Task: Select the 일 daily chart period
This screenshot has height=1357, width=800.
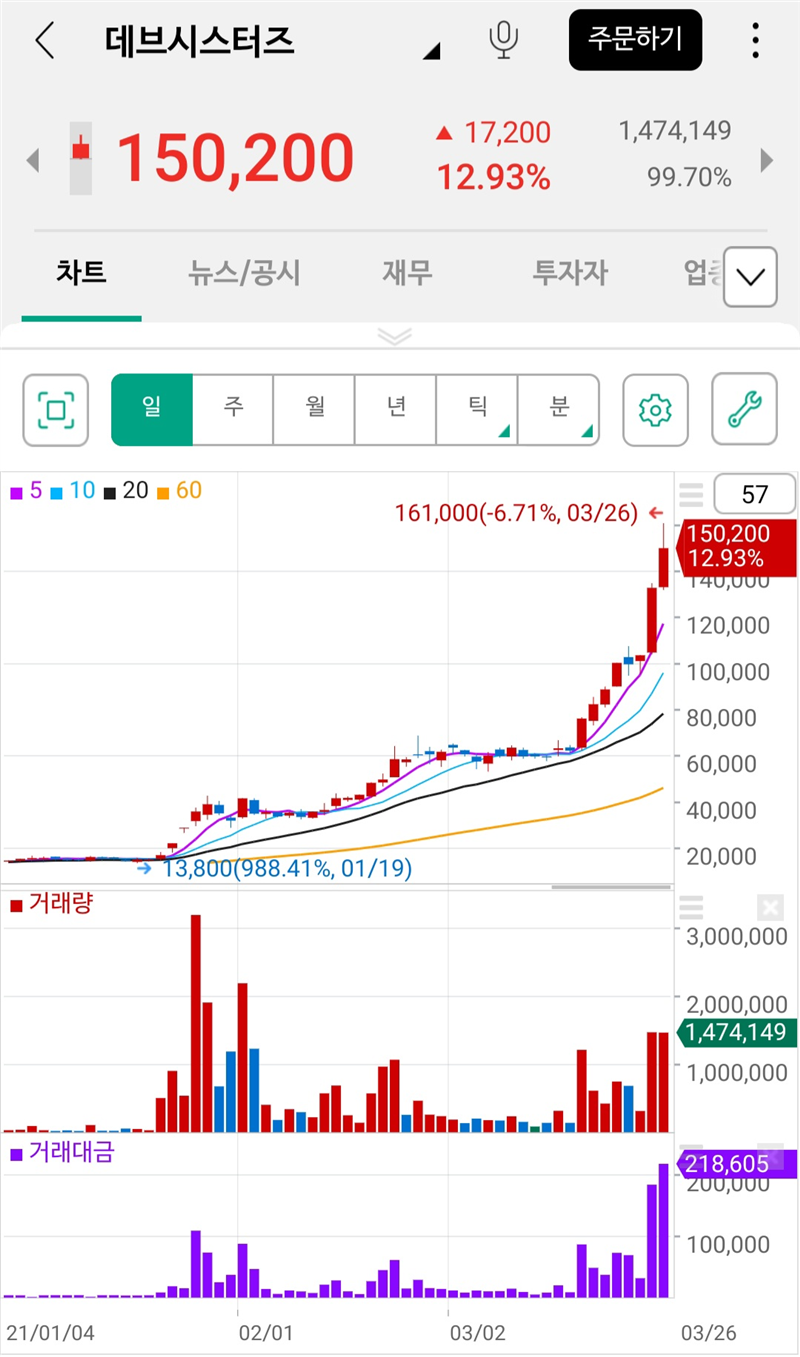Action: pyautogui.click(x=152, y=409)
